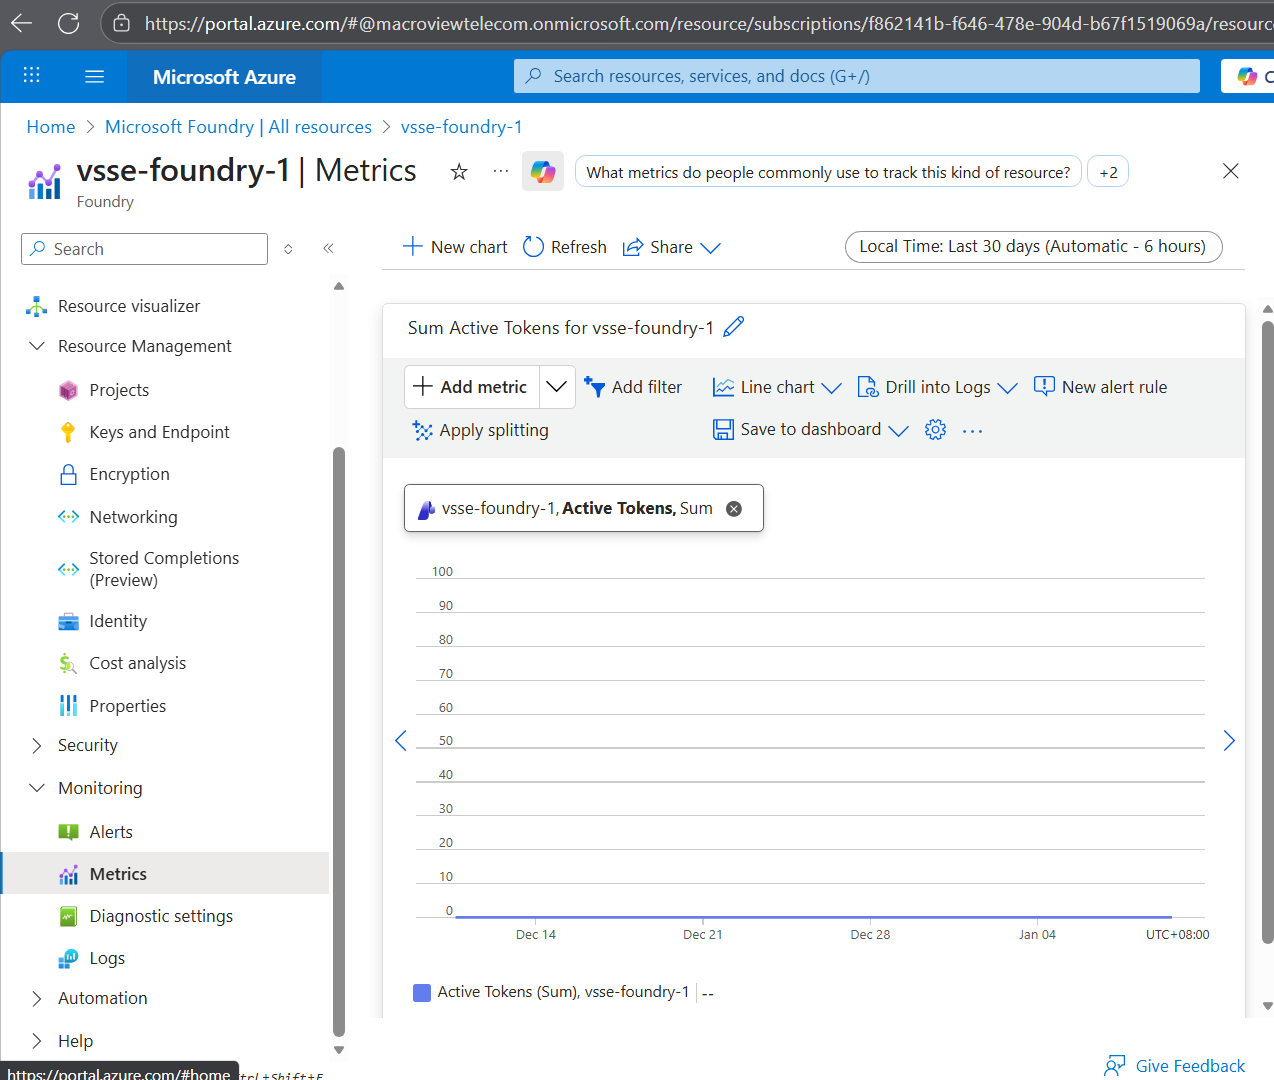Toggle the Azure portal hamburger menu
The image size is (1274, 1080).
(94, 76)
